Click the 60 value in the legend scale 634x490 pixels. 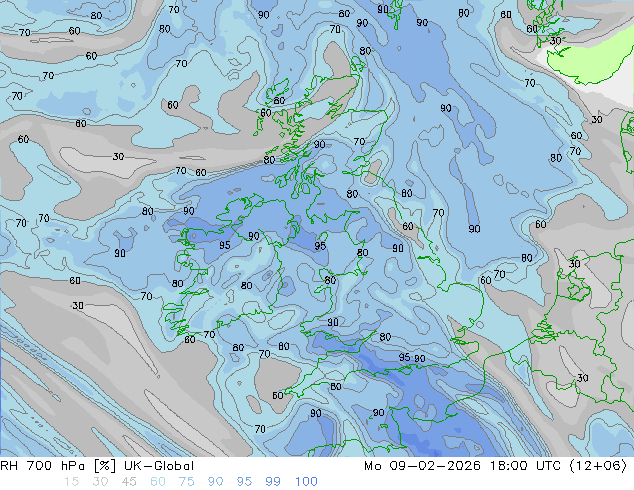(158, 482)
